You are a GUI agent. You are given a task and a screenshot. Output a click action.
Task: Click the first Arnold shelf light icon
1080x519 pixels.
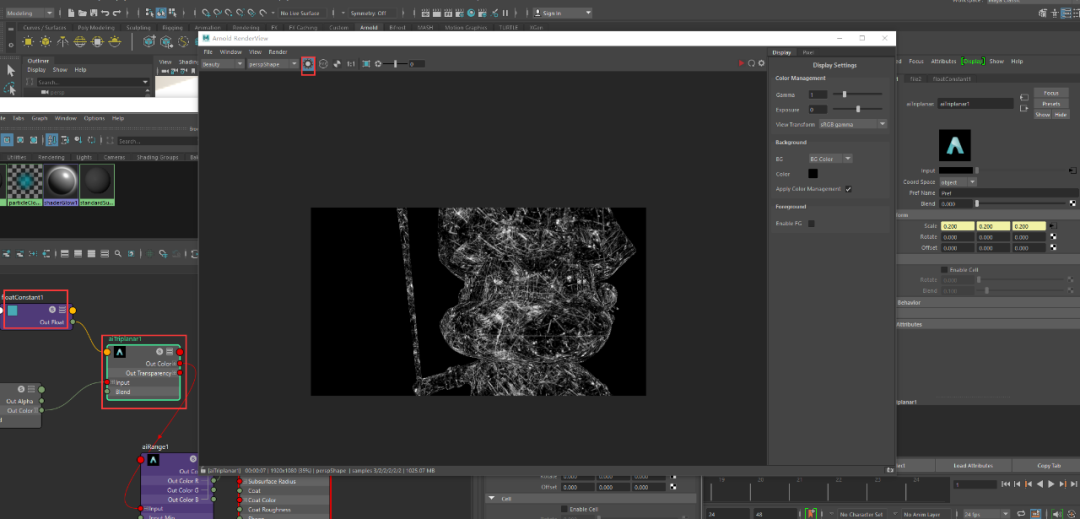tap(27, 42)
